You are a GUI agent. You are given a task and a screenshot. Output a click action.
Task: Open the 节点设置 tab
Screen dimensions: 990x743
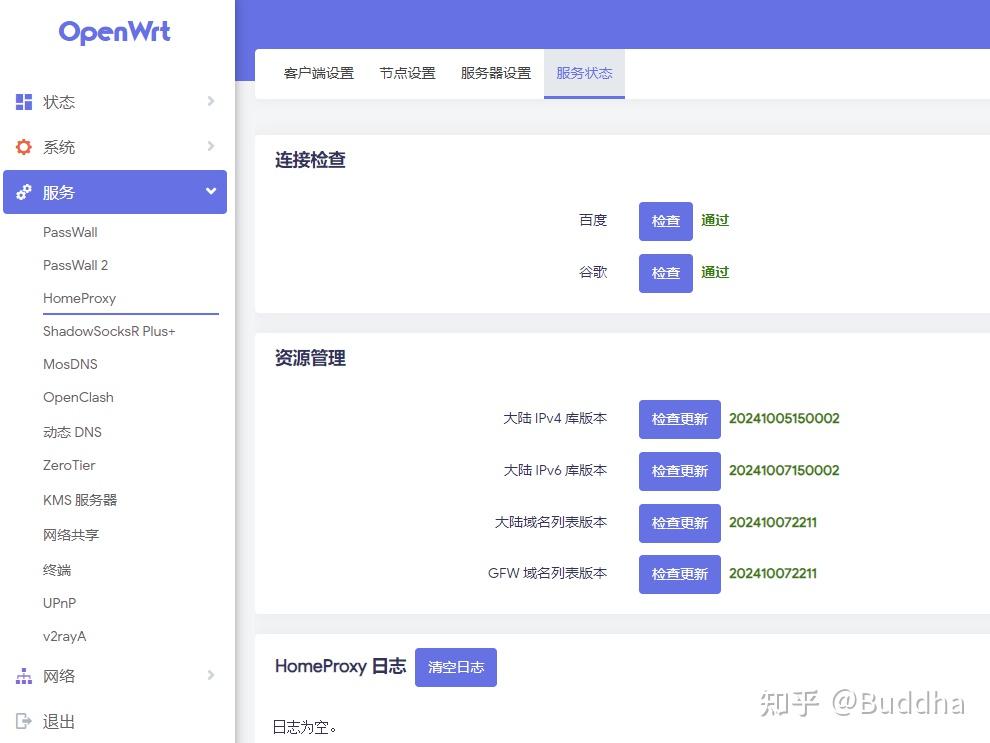coord(407,72)
